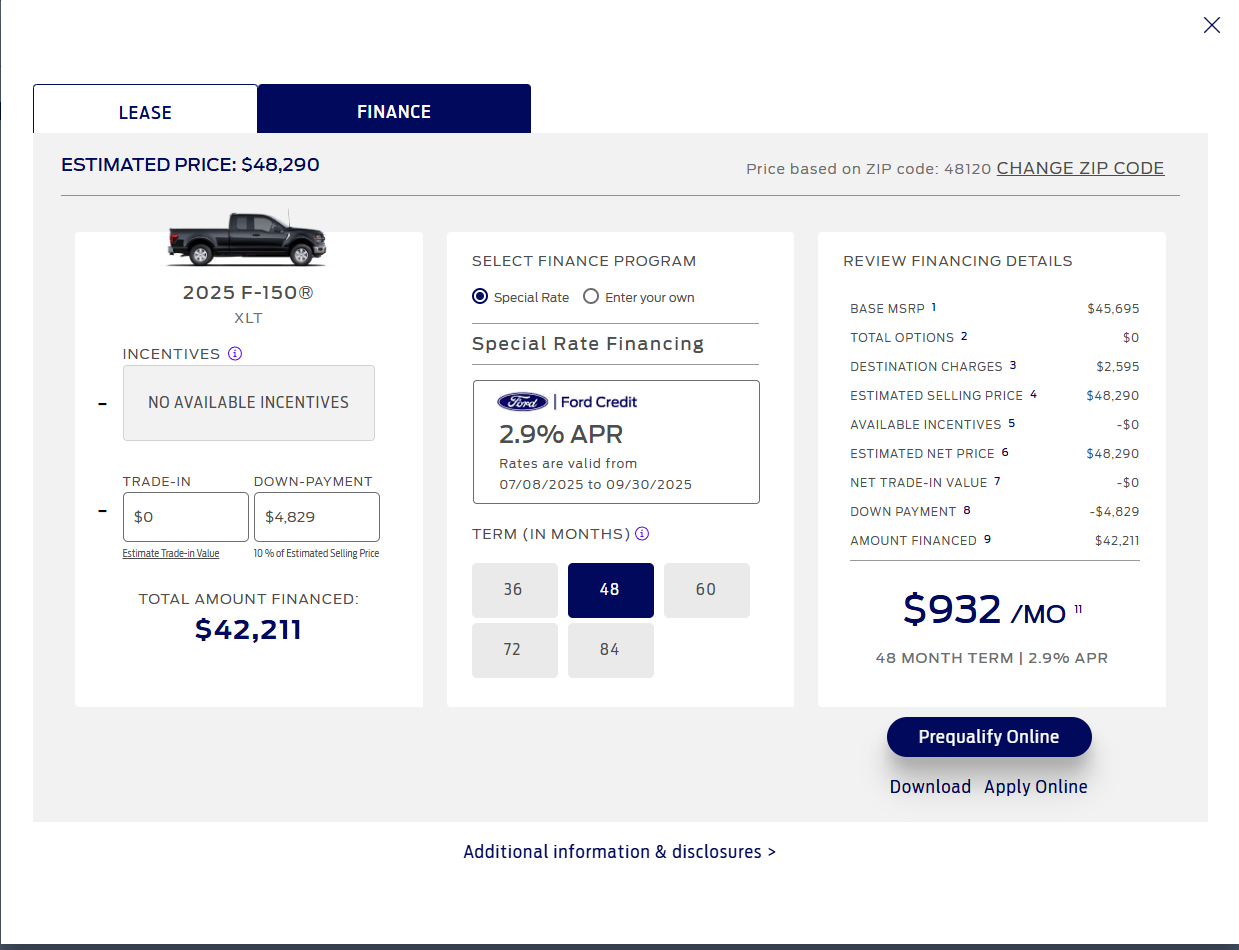
Task: Expand Additional information & disclosures
Action: click(x=620, y=852)
